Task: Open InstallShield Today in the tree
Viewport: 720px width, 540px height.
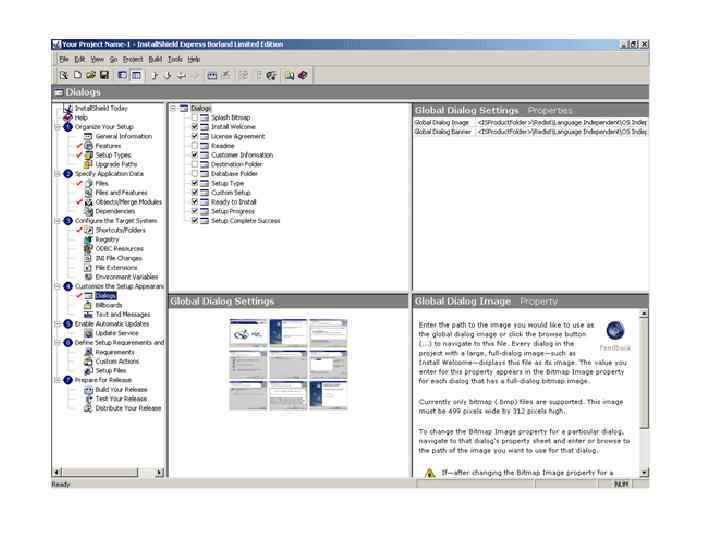Action: [x=101, y=108]
